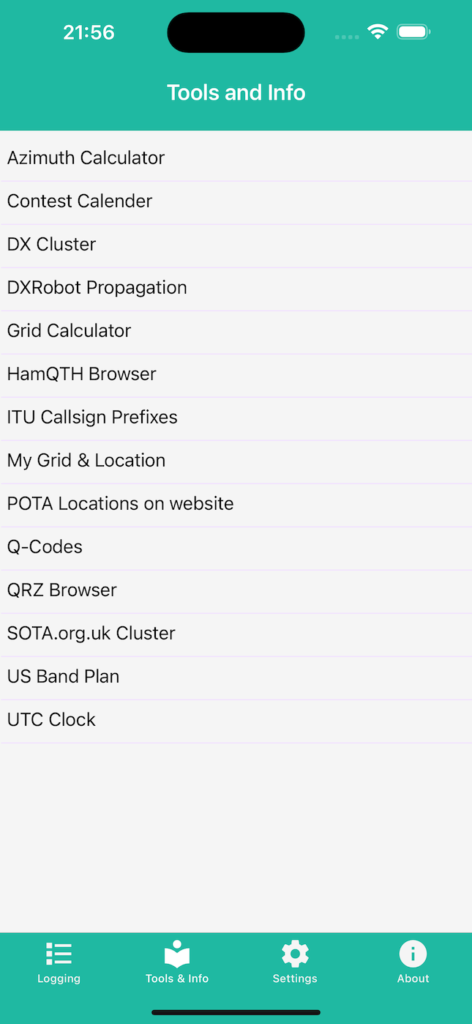The width and height of the screenshot is (472, 1024).
Task: Open the About info icon
Action: point(413,953)
